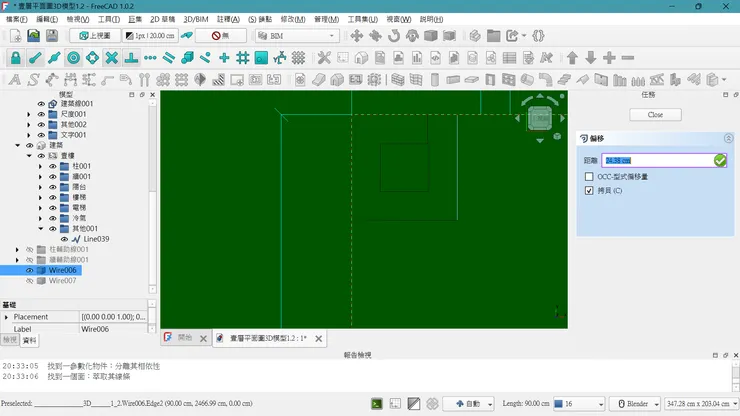
Task: Toggle visibility eye of Line039
Action: tap(64, 239)
